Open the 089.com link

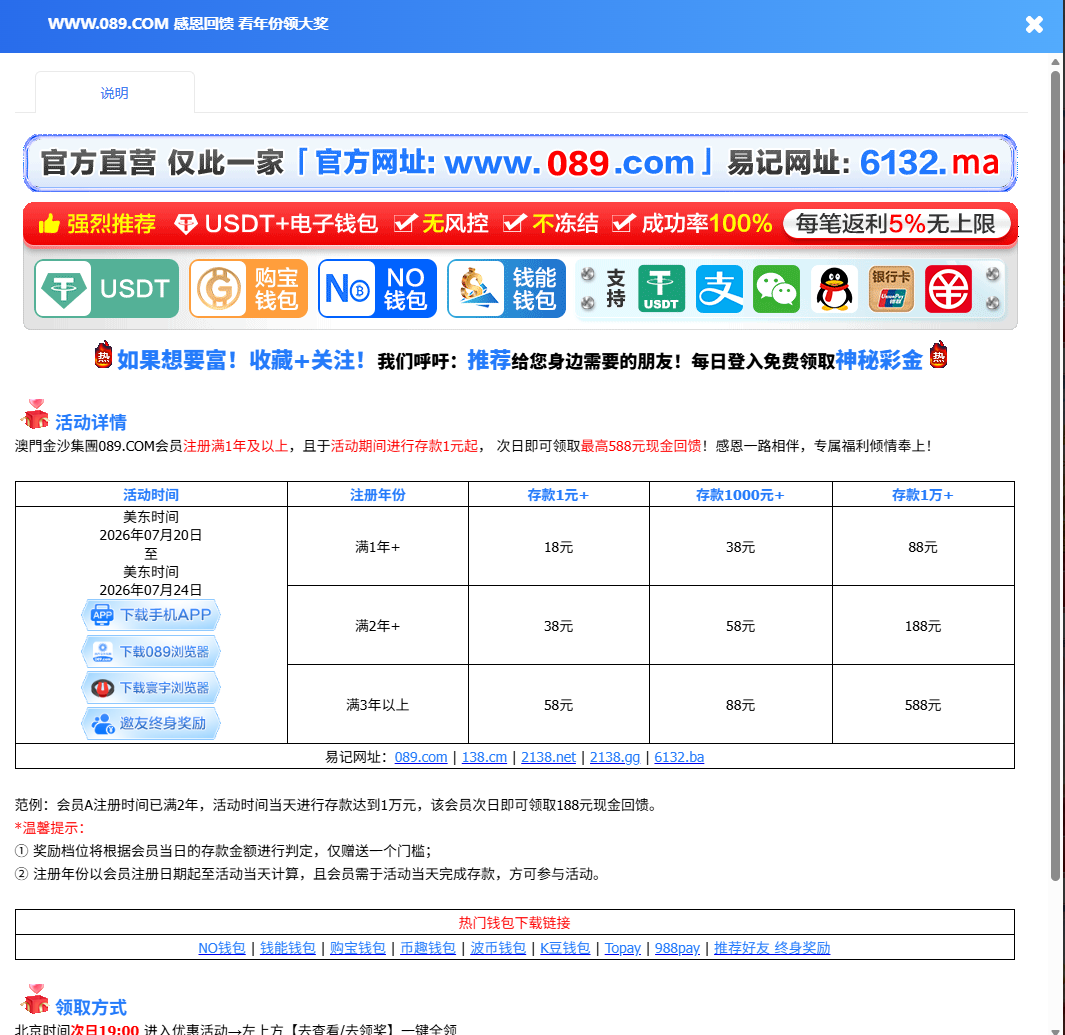[x=420, y=757]
